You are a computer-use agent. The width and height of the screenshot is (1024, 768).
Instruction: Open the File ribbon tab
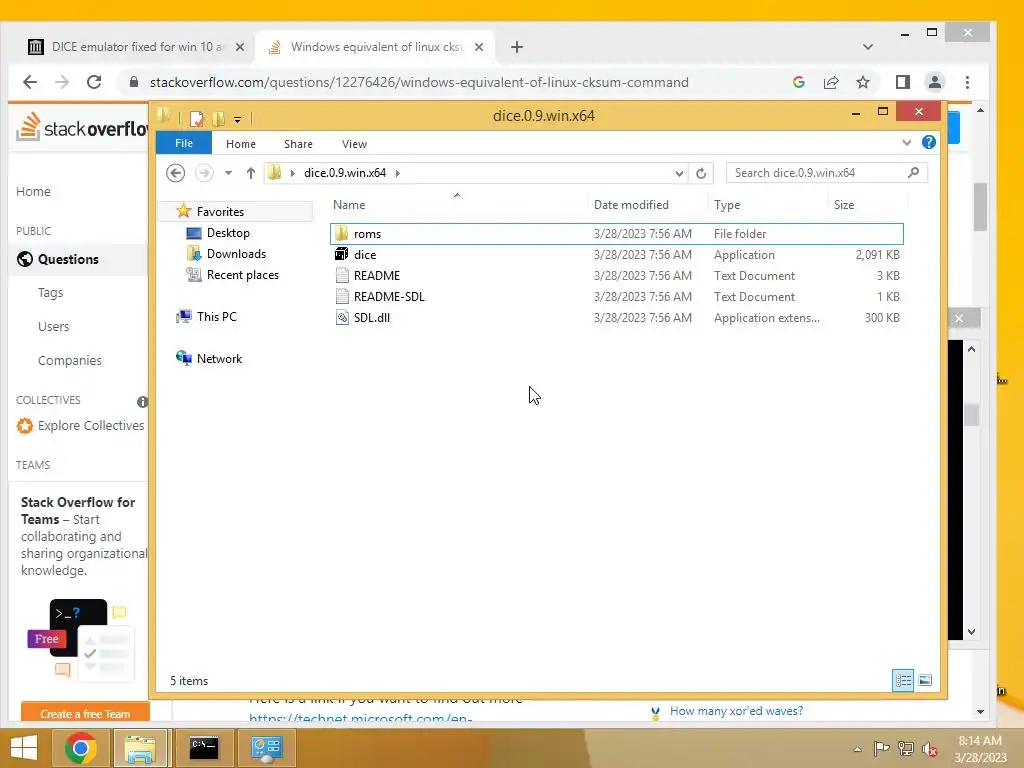point(184,143)
